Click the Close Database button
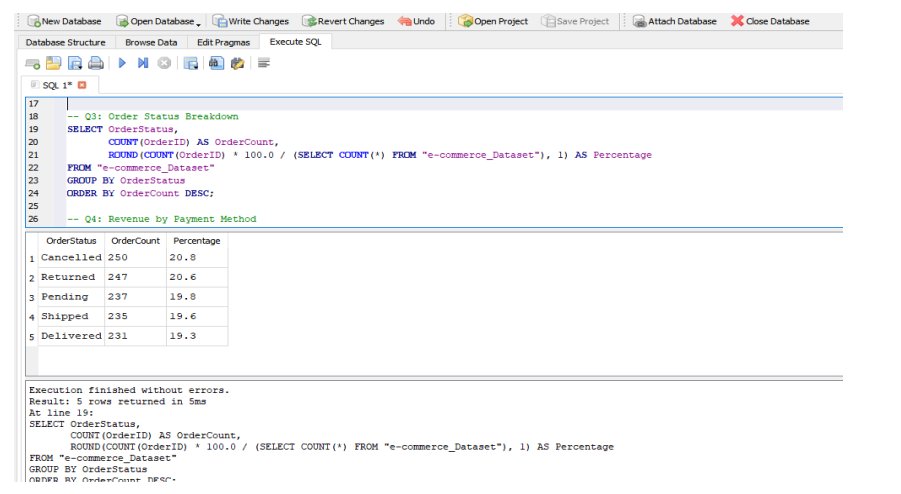The image size is (901, 494). [770, 21]
